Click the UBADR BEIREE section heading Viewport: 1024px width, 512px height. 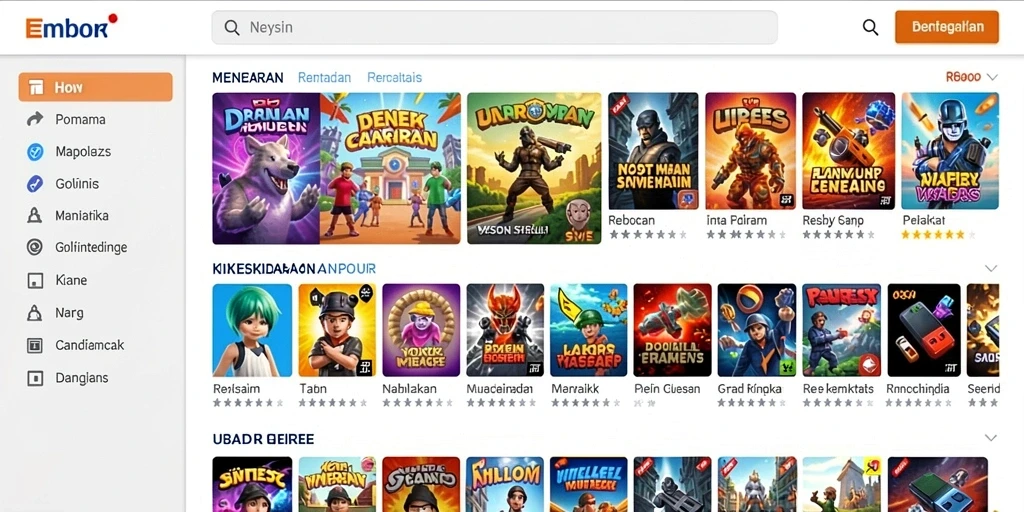[x=263, y=439]
